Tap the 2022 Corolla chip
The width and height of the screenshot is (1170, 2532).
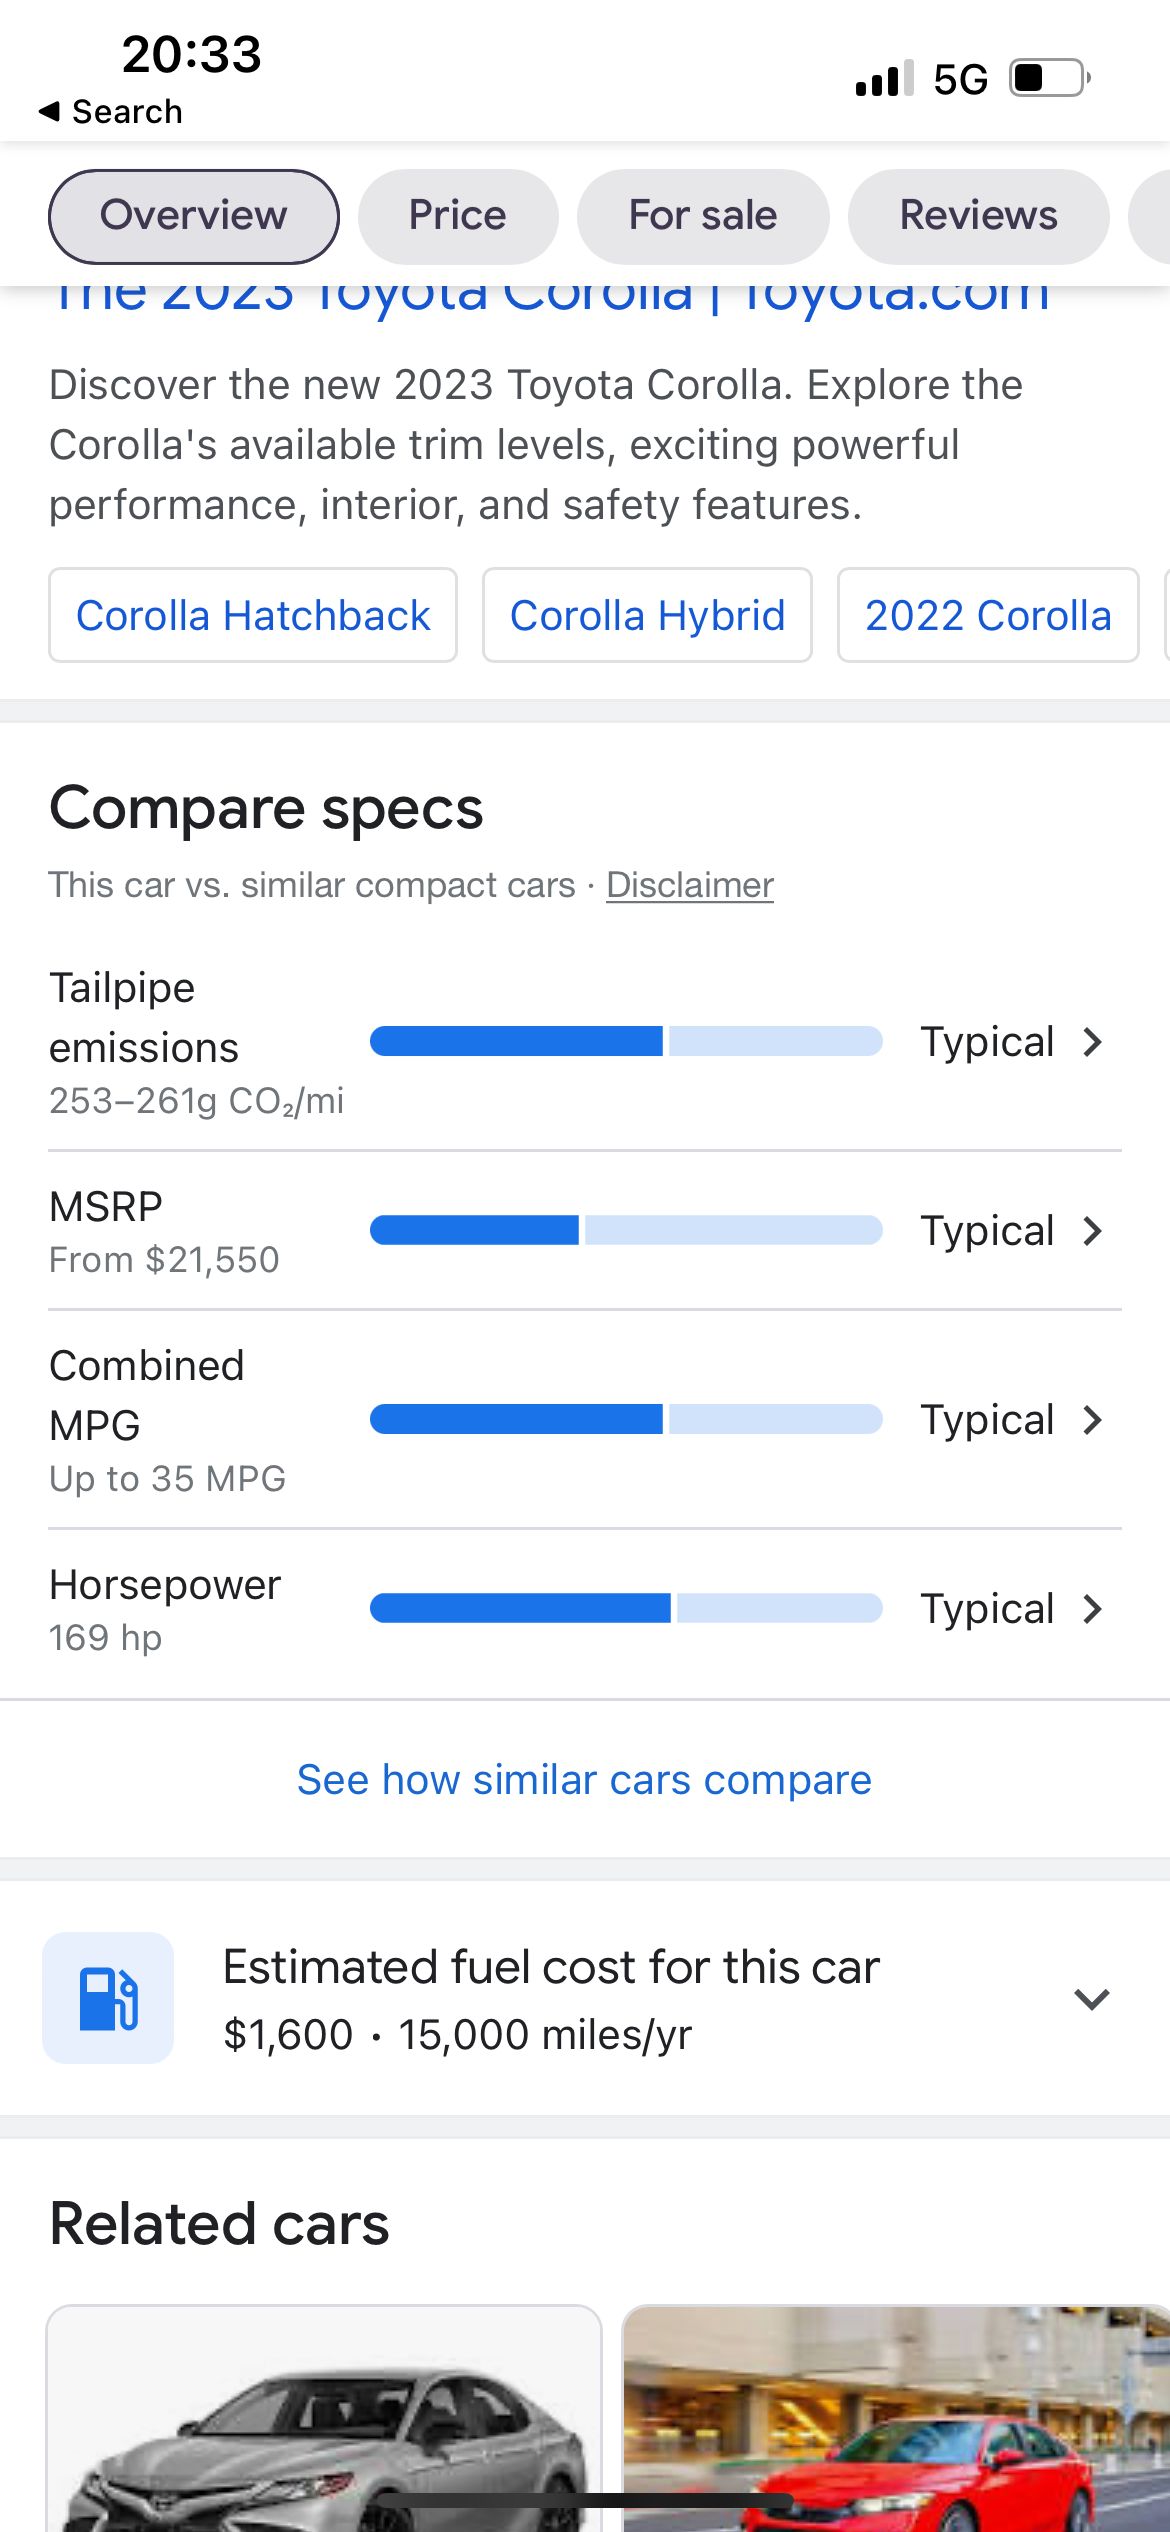tap(988, 615)
